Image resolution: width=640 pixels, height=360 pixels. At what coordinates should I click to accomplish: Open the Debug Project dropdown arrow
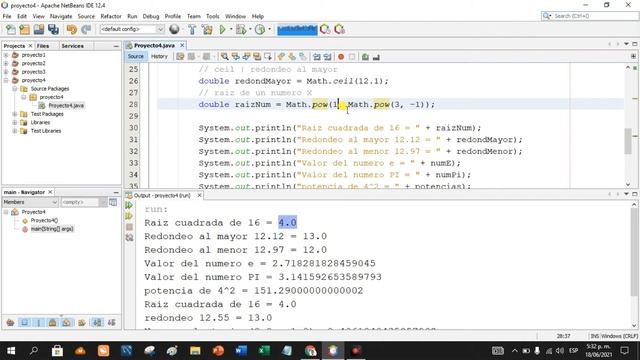pyautogui.click(x=250, y=29)
